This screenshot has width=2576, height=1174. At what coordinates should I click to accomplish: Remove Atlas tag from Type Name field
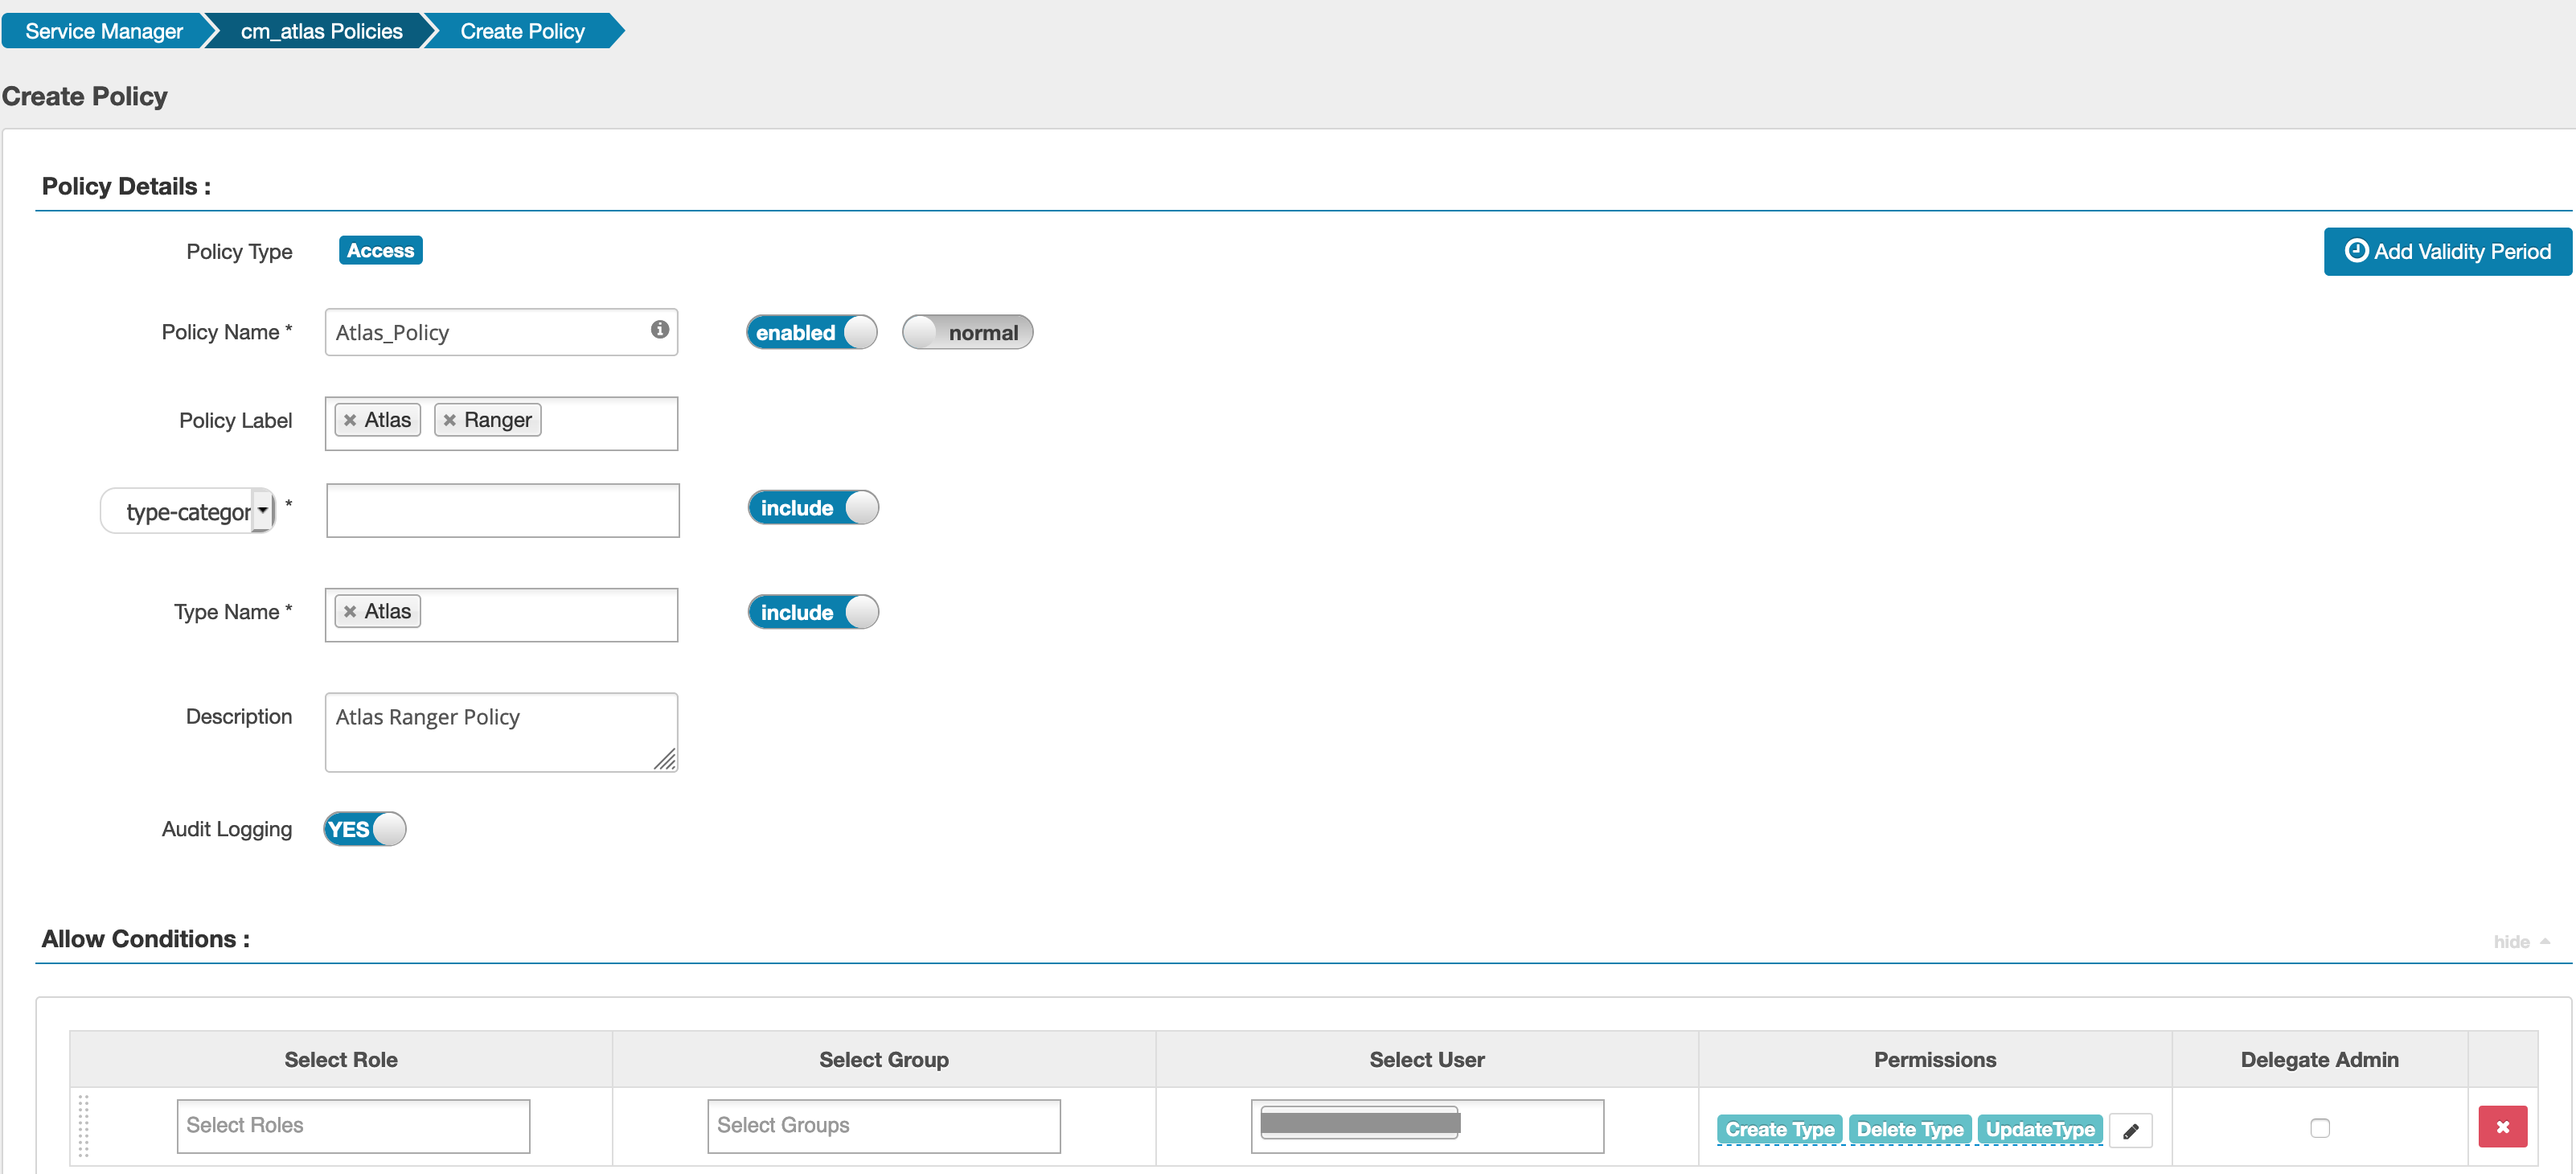pyautogui.click(x=350, y=611)
